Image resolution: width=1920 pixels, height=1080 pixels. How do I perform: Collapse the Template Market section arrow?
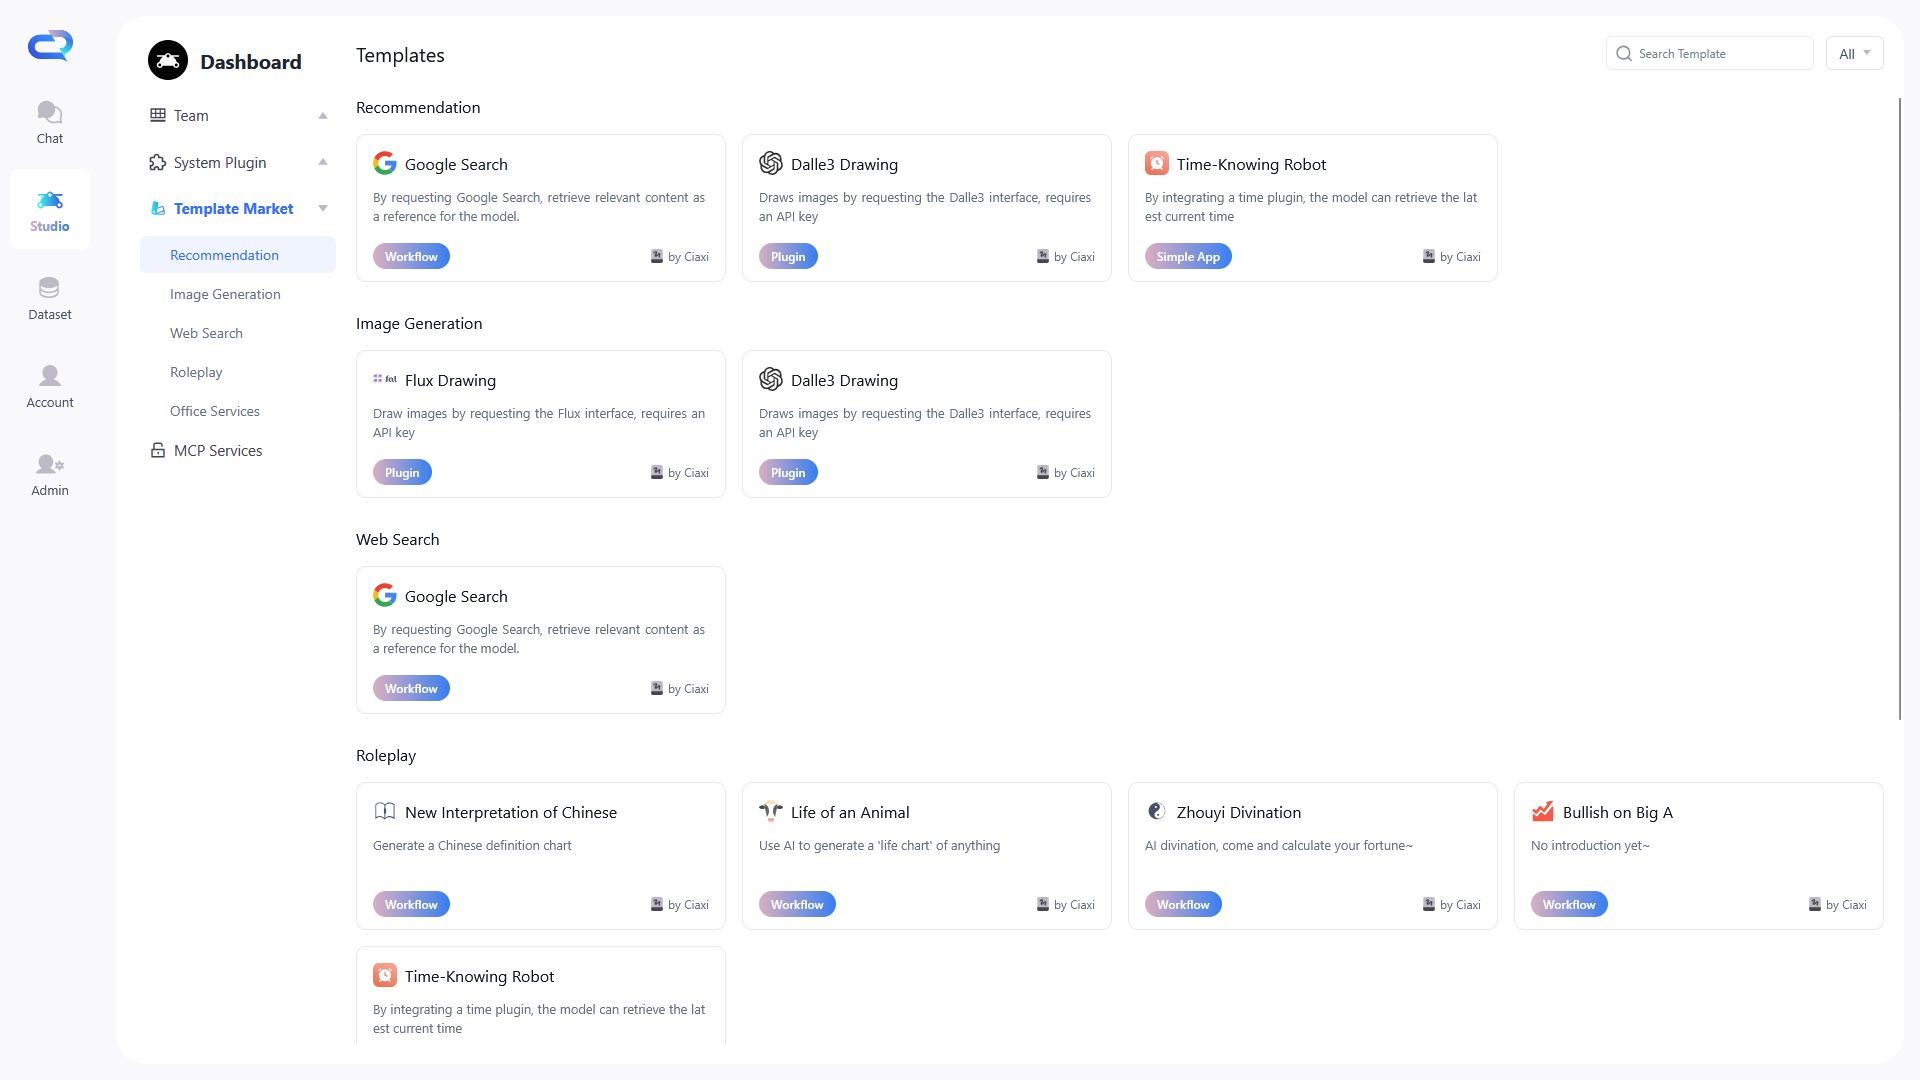point(323,209)
